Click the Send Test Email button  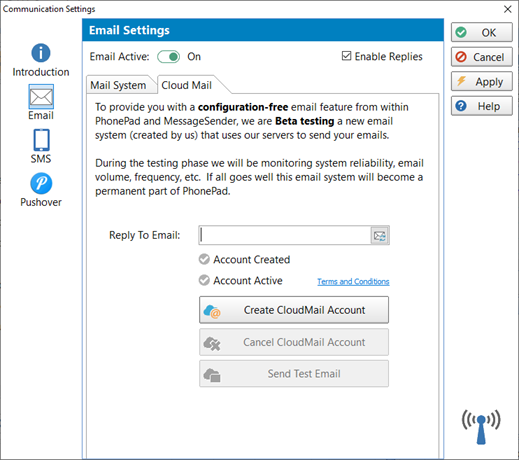pos(294,374)
